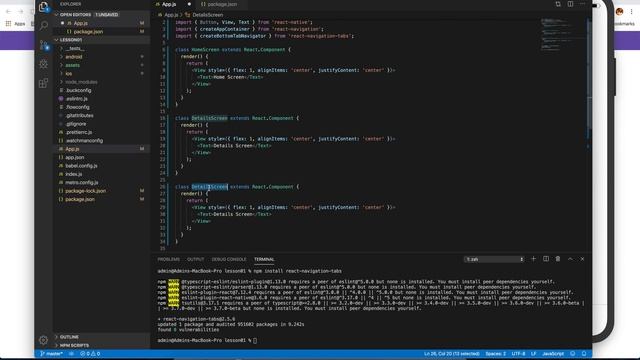The width and height of the screenshot is (640, 360).
Task: Open Apps shortcut in browser window
Action: tap(16, 24)
